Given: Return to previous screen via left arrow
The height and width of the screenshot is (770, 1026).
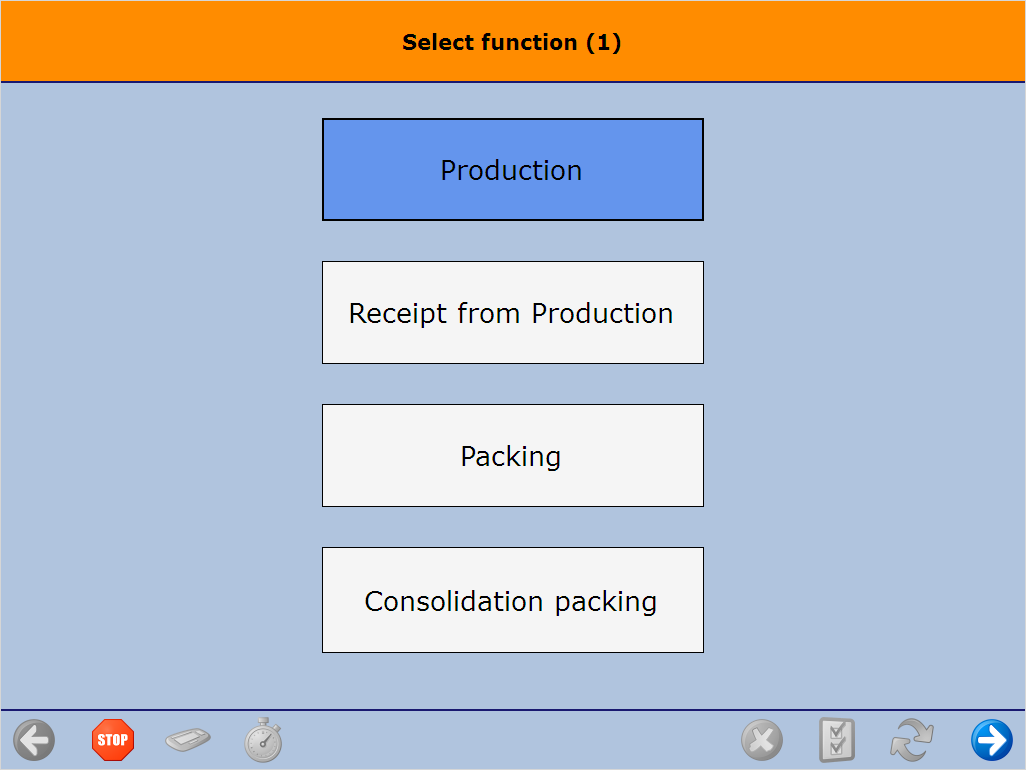Looking at the screenshot, I should (x=34, y=740).
